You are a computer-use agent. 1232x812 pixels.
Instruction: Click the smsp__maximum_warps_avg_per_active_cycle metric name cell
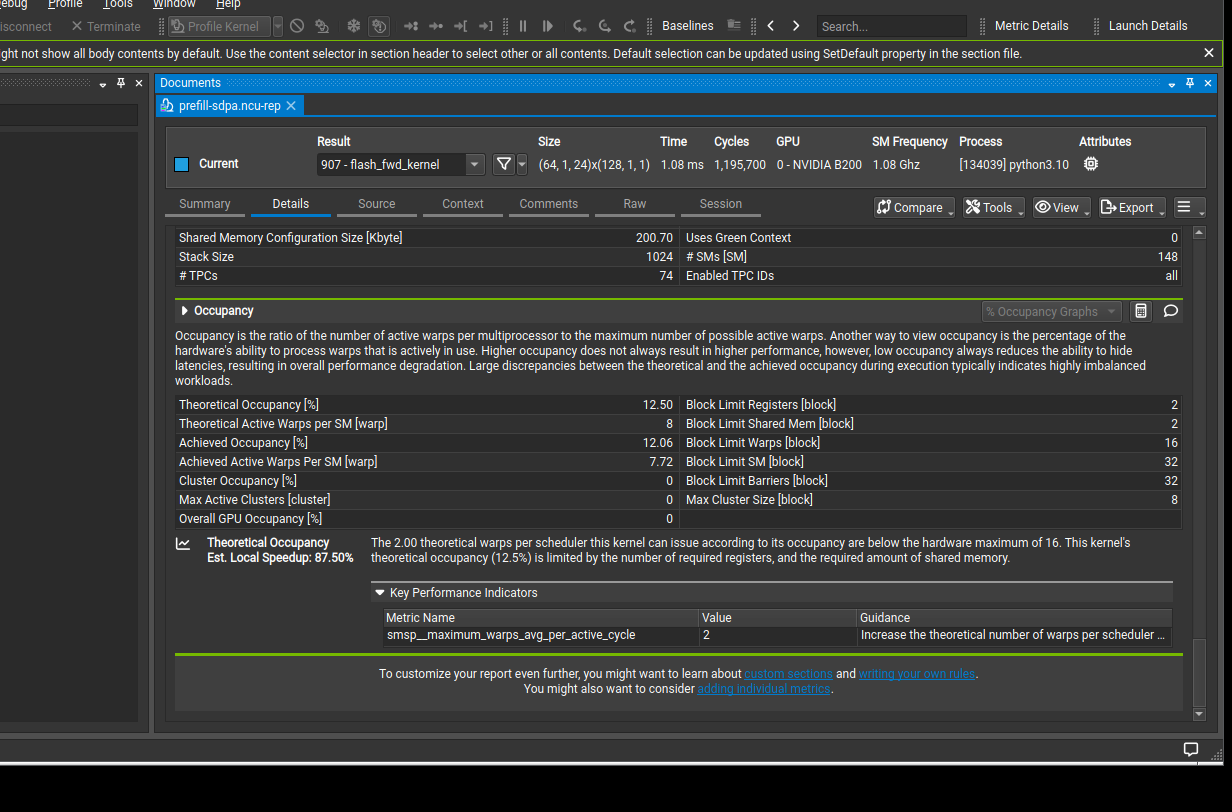click(540, 635)
